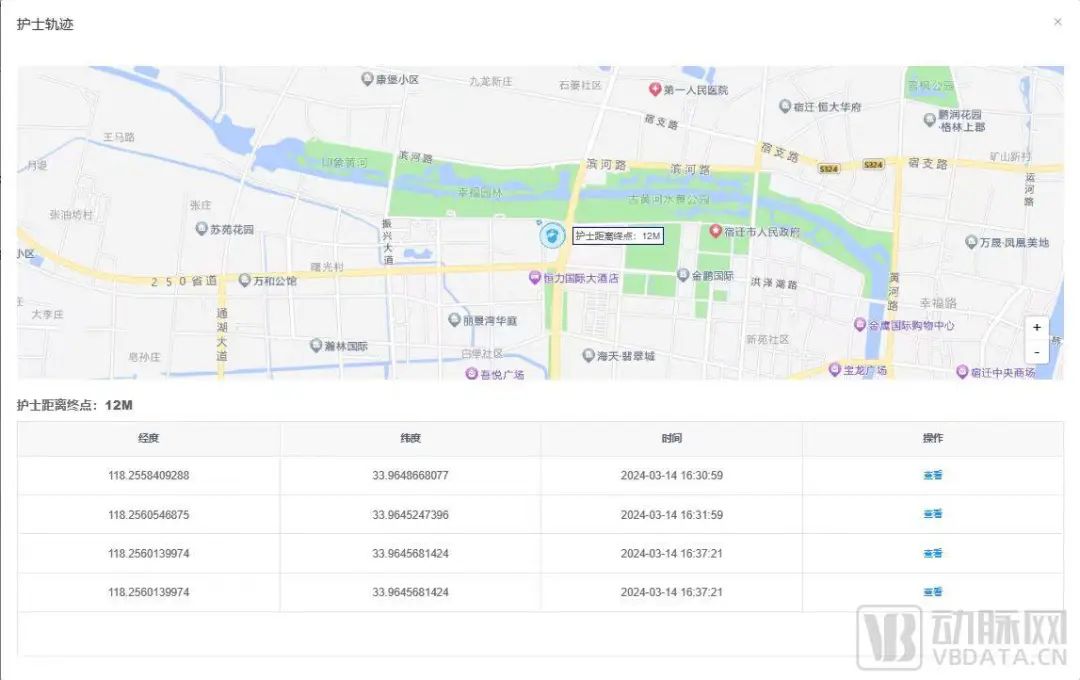The width and height of the screenshot is (1080, 680).
Task: Click the 第一人民医院 hospital marker
Action: pyautogui.click(x=656, y=88)
